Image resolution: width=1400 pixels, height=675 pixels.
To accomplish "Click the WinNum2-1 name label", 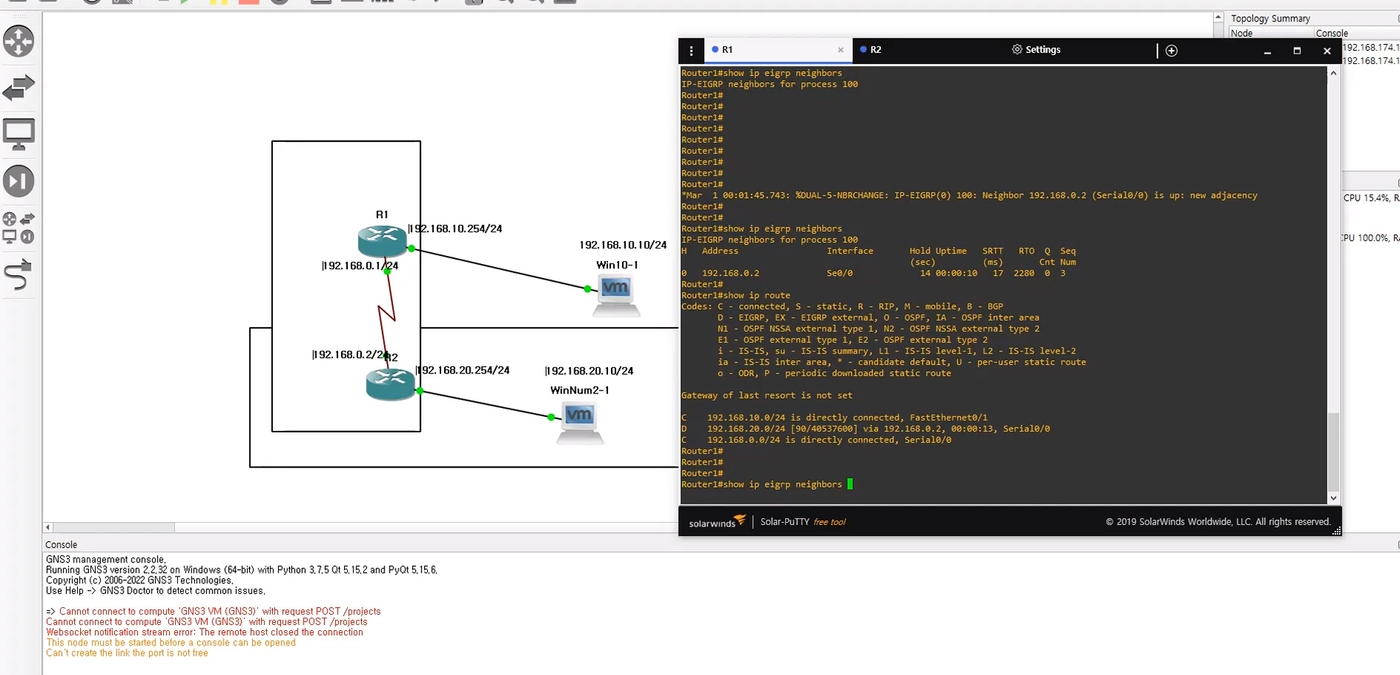I will pos(579,390).
